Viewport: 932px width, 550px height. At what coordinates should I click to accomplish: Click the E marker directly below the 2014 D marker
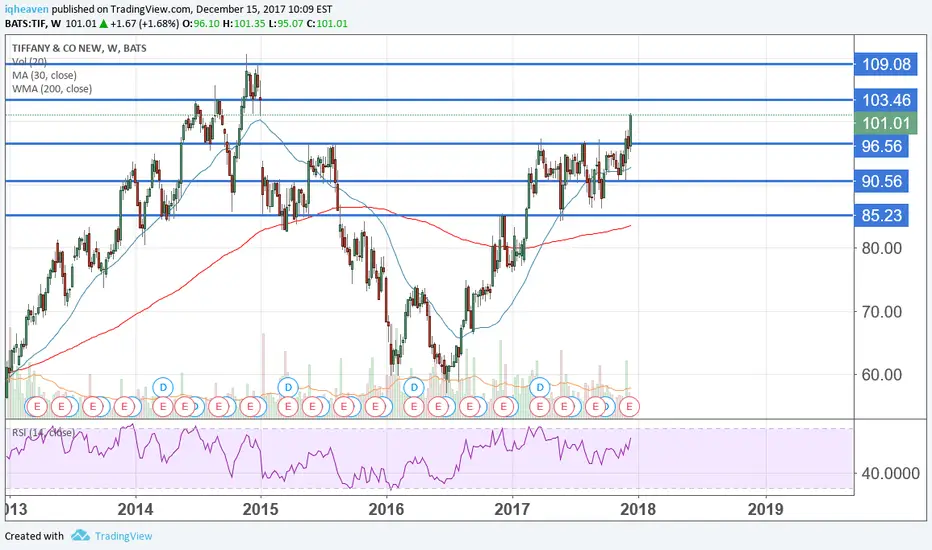[x=162, y=407]
